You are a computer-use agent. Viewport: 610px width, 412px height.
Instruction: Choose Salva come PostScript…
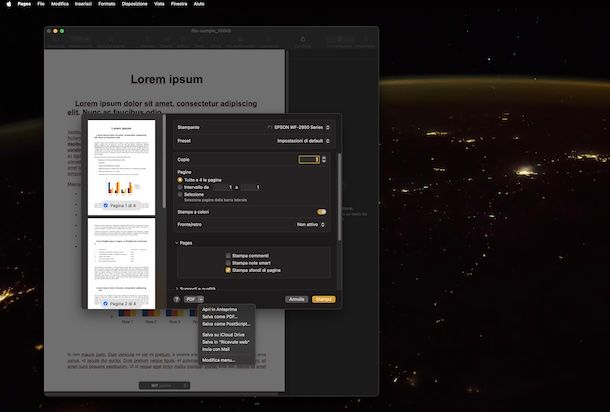227,324
